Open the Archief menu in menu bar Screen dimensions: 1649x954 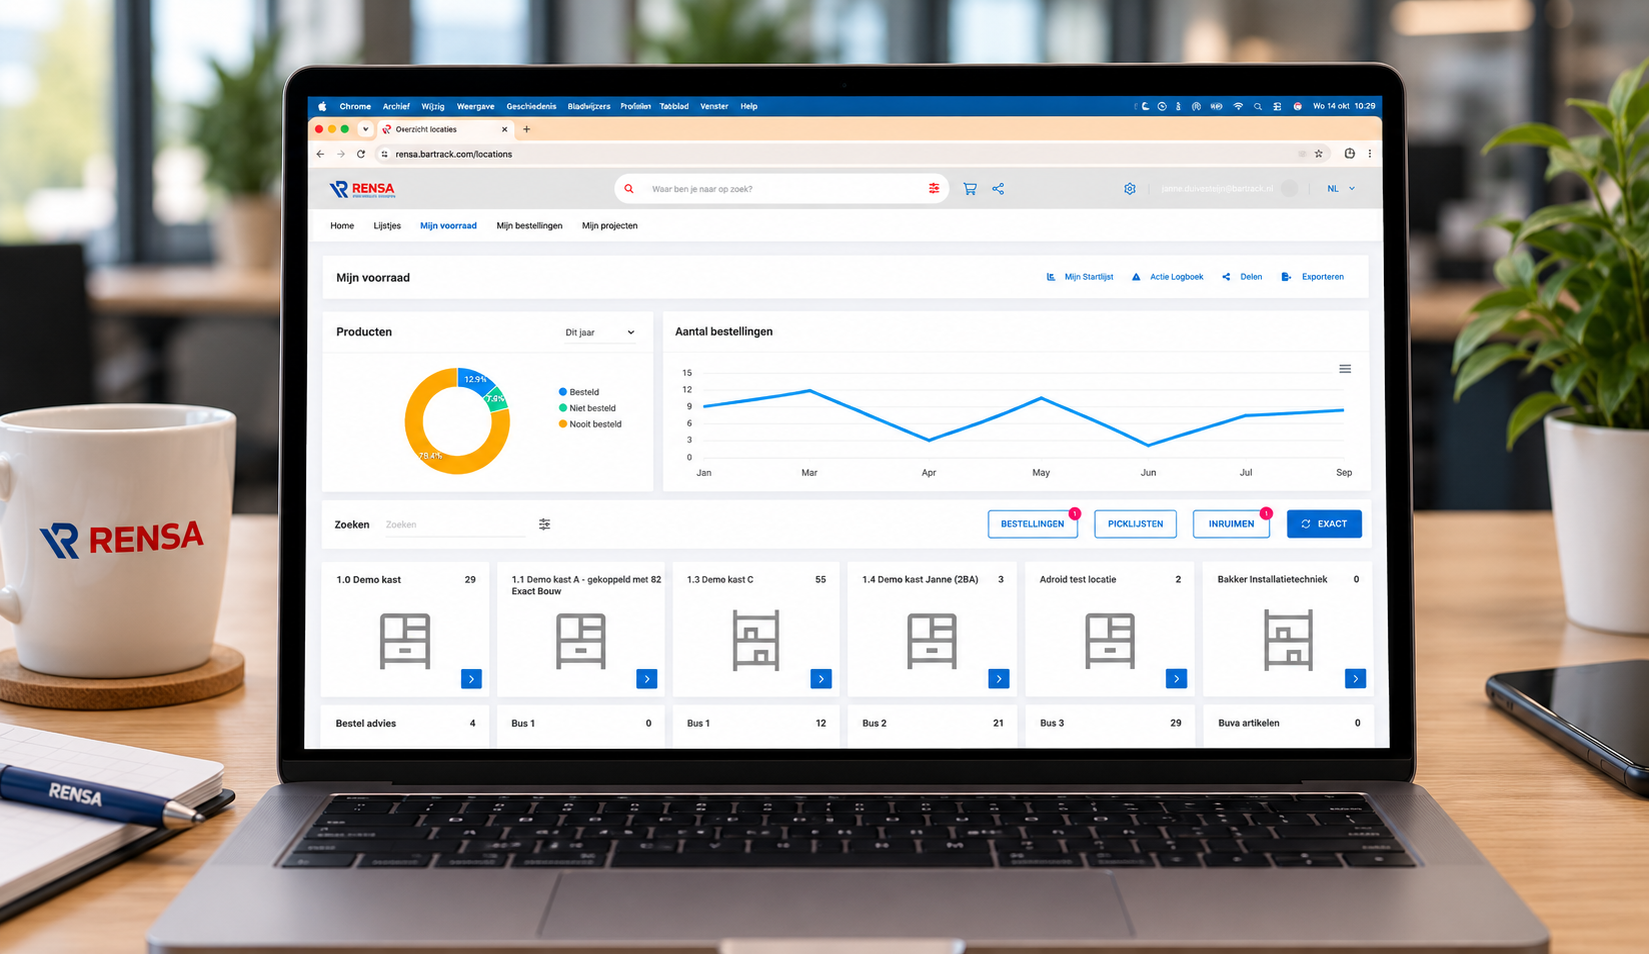tap(396, 106)
